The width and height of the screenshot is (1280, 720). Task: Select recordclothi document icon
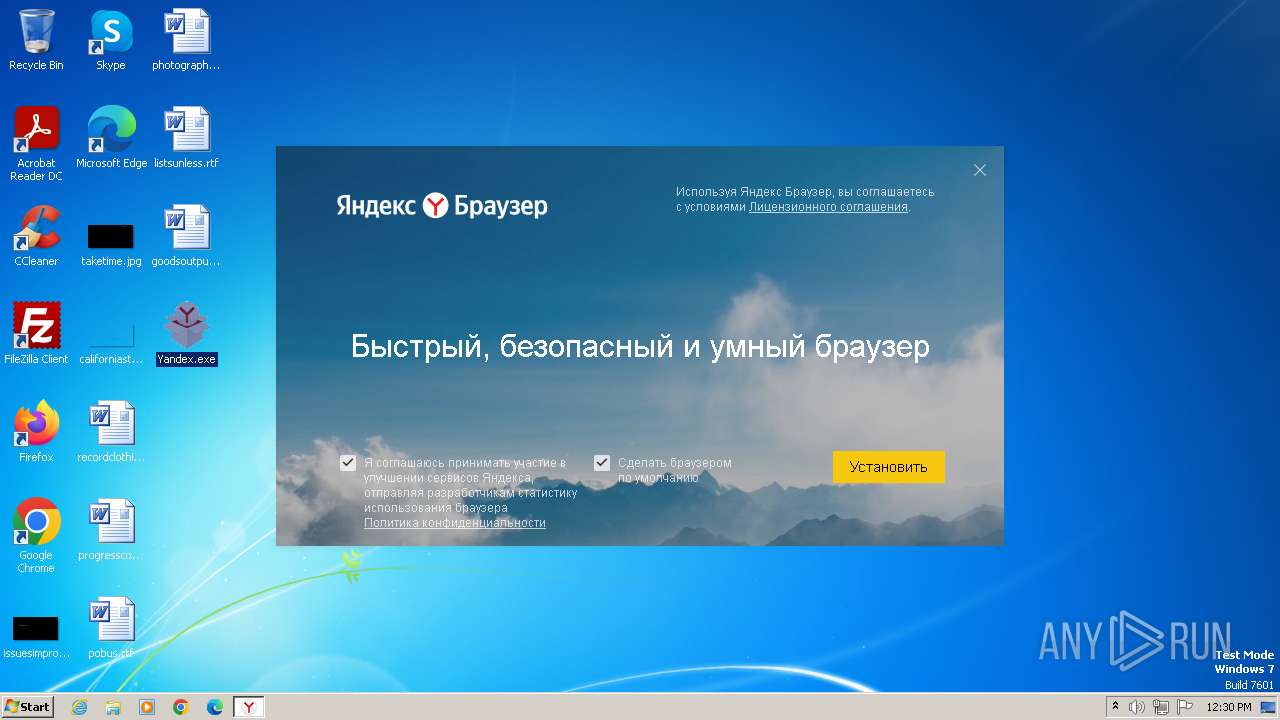click(111, 432)
